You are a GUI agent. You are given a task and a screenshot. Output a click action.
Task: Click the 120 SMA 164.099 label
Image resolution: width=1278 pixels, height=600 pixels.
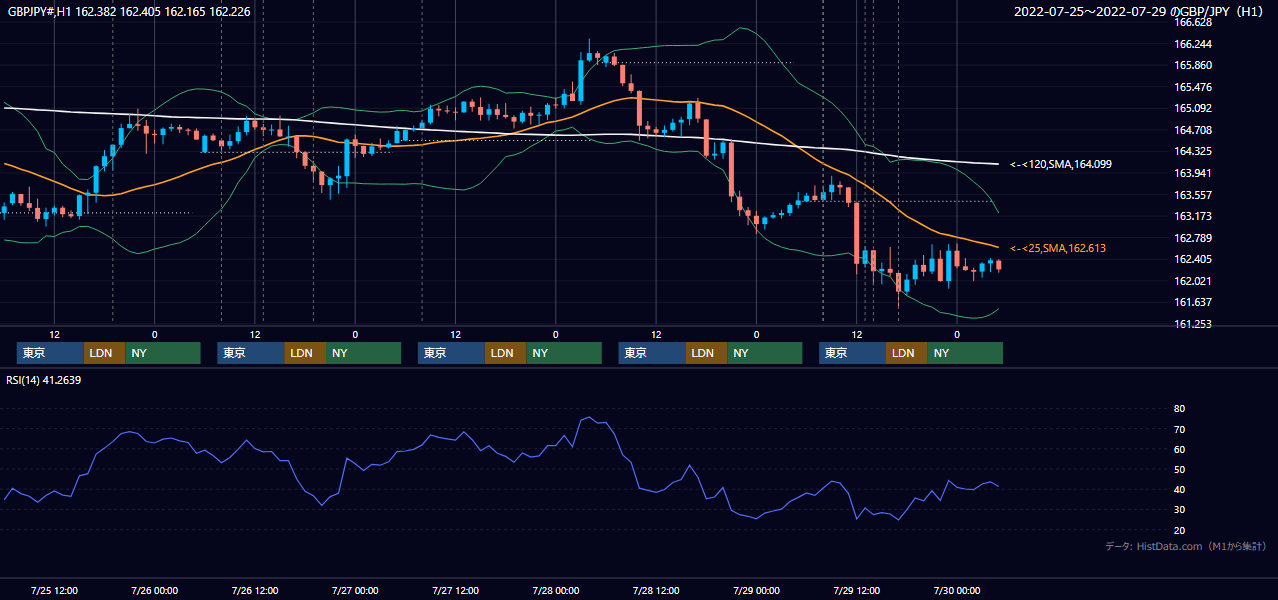click(x=1061, y=164)
